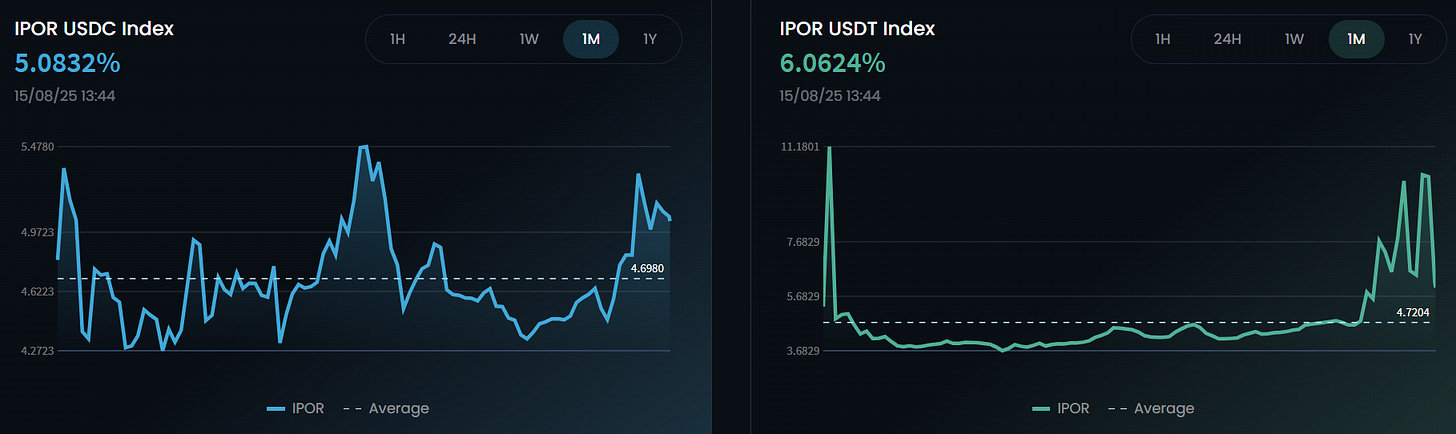Select 1H range on USDT Index chart

[1162, 39]
